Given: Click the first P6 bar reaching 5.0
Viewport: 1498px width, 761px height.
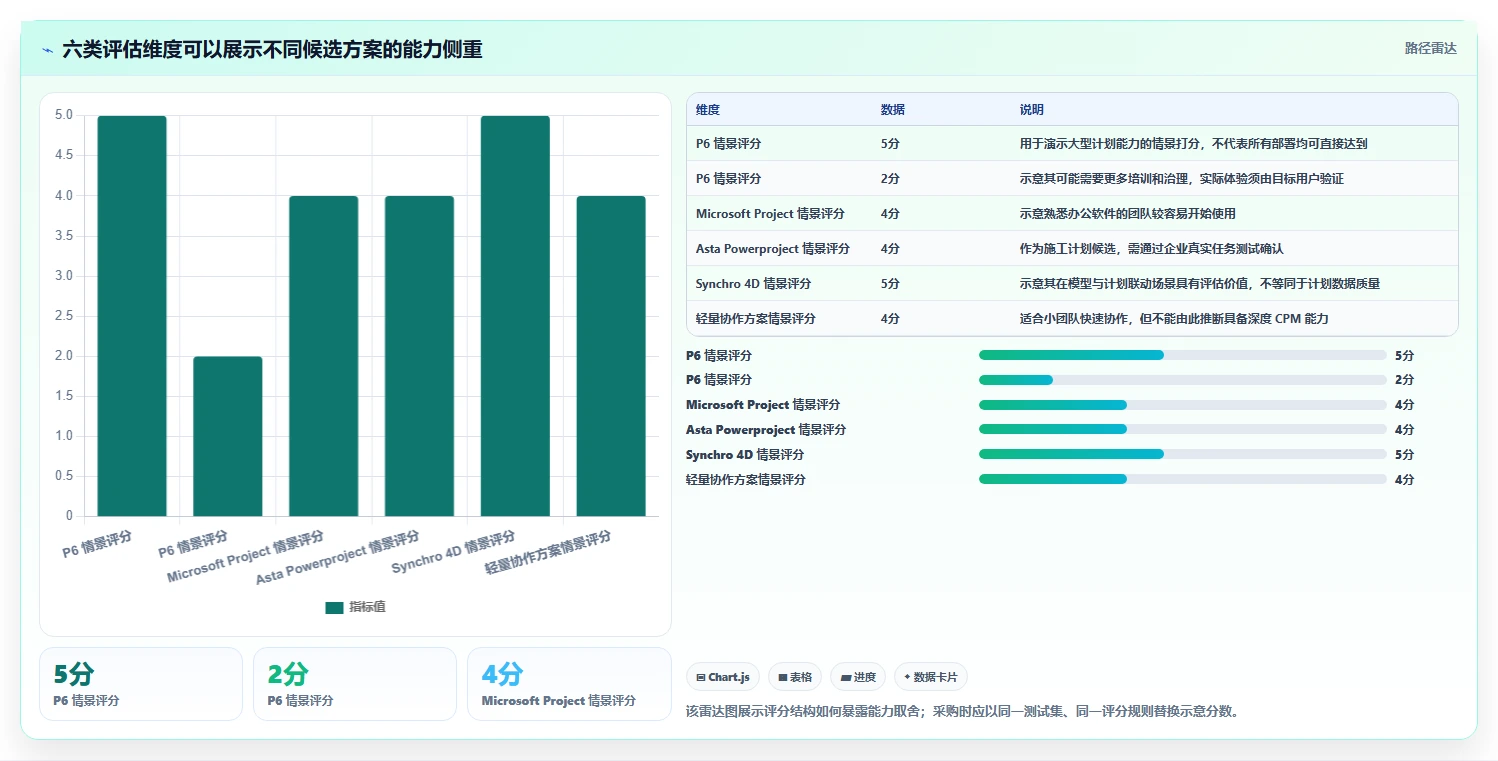Looking at the screenshot, I should tap(132, 316).
